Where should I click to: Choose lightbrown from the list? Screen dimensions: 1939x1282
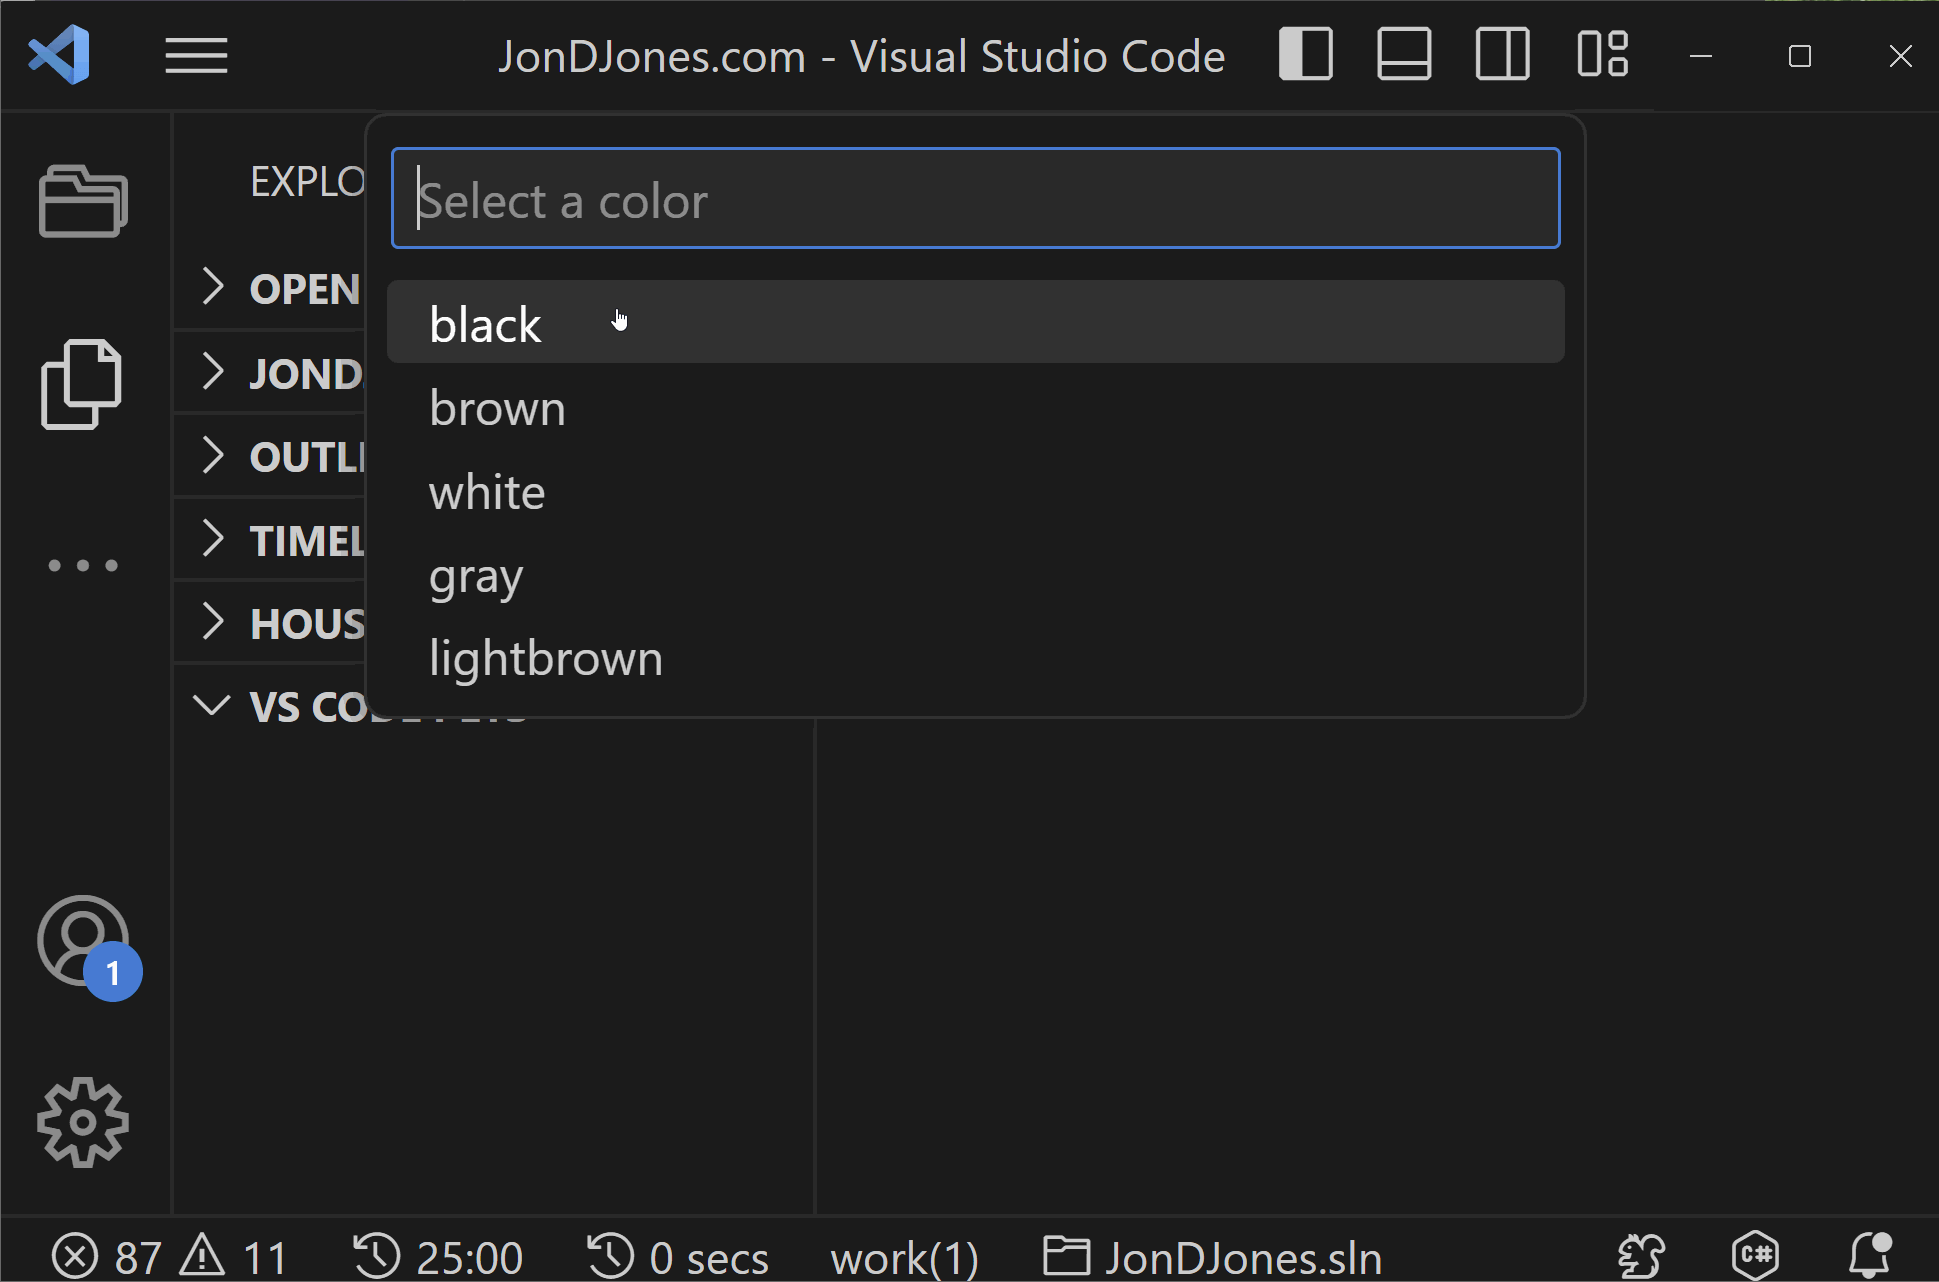coord(546,659)
